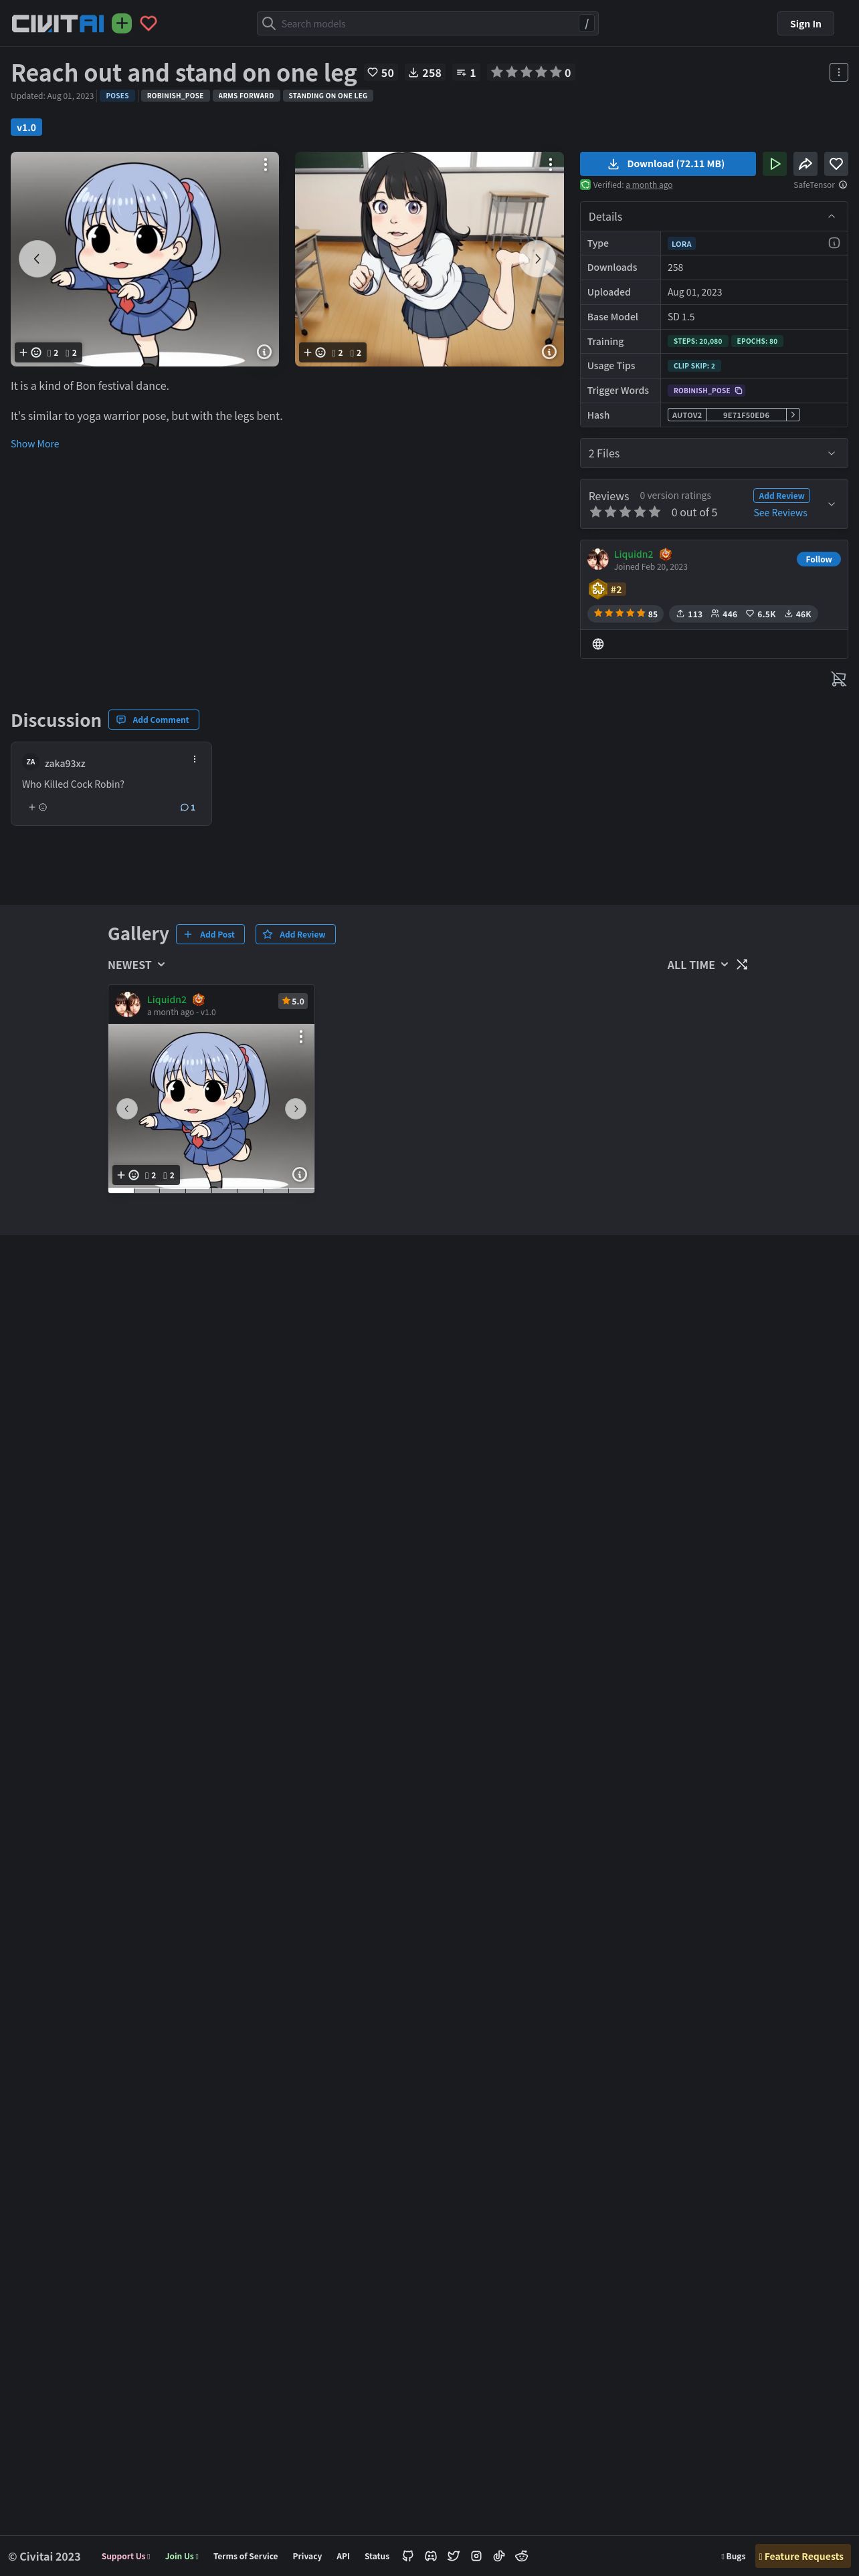Click the green plus create button

click(x=122, y=23)
